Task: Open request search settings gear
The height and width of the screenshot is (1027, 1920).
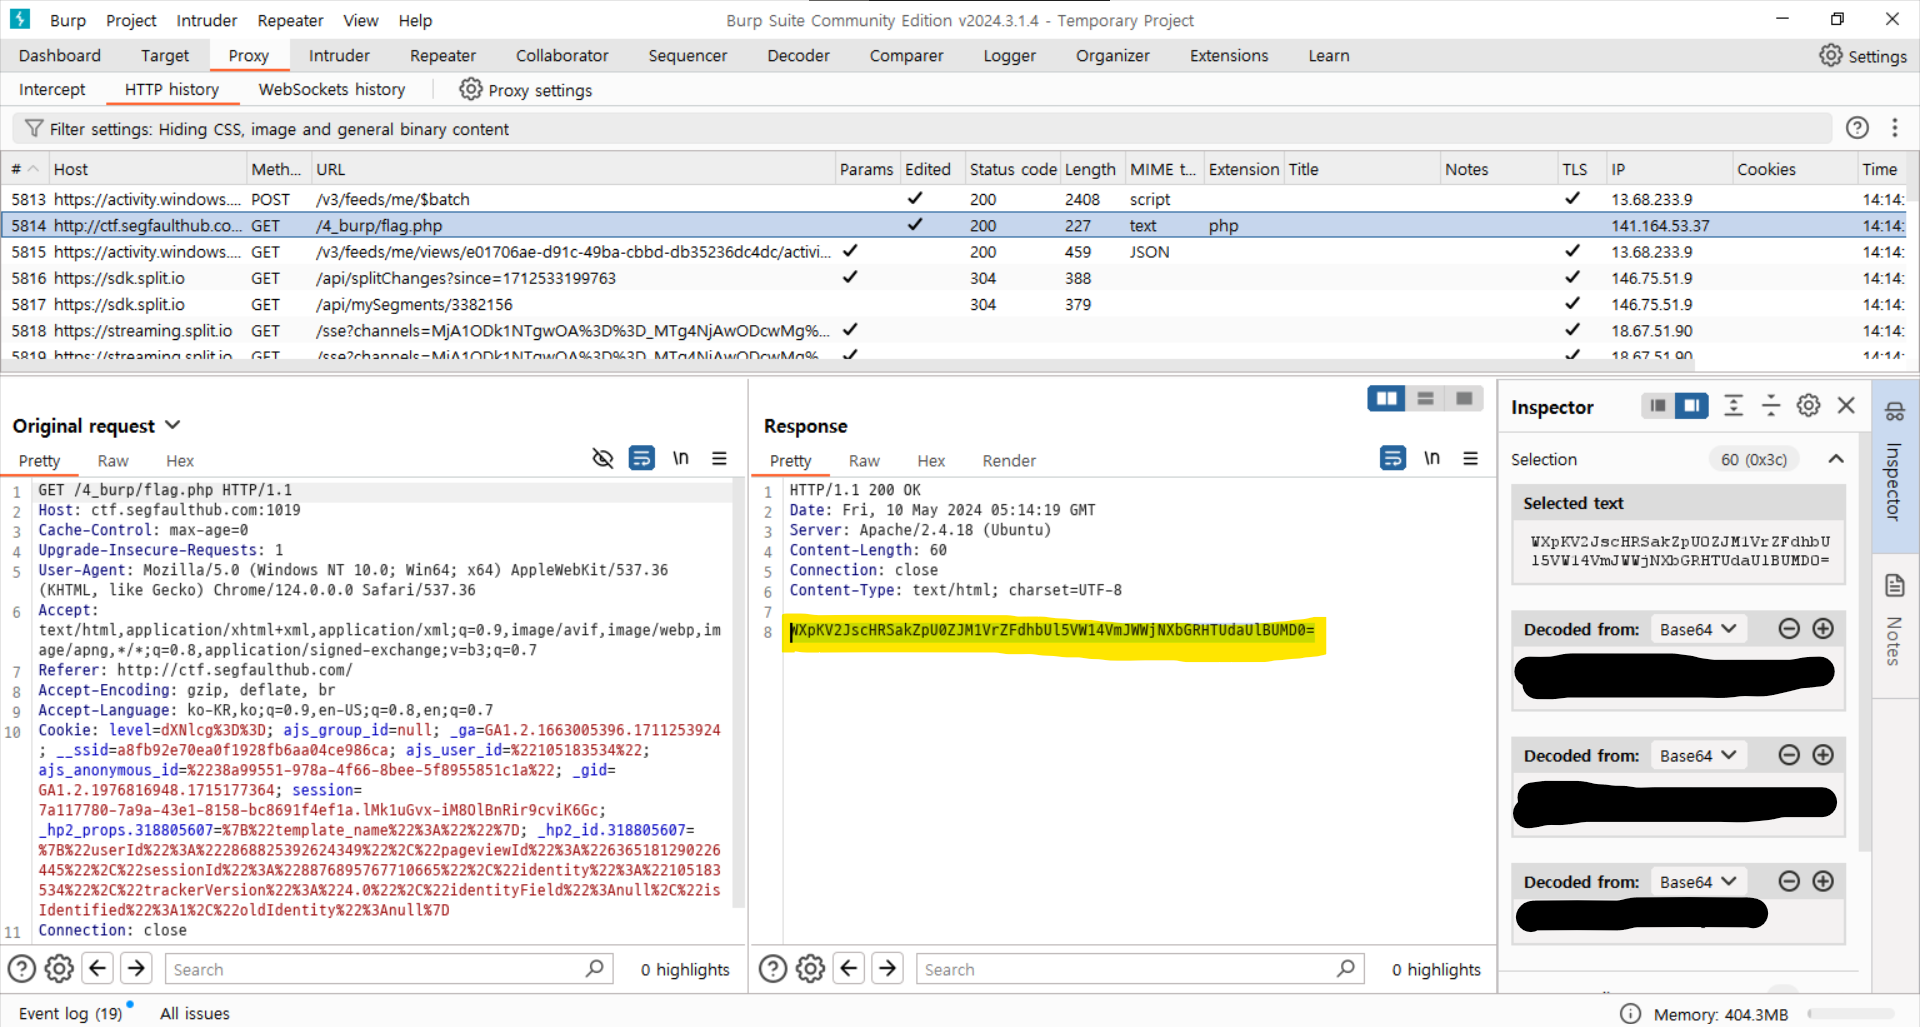Action: coord(59,968)
